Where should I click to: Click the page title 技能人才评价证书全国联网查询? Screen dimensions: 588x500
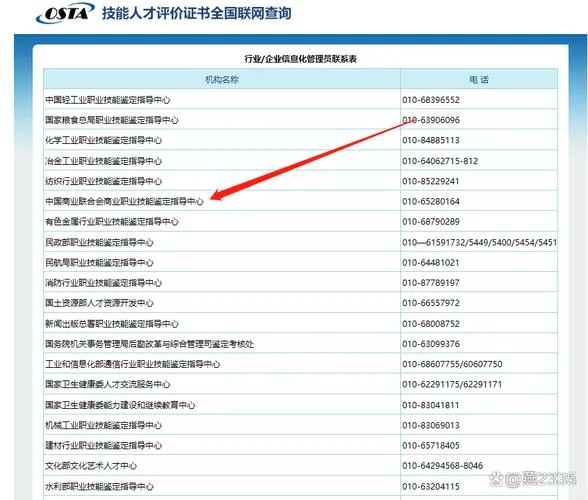196,13
